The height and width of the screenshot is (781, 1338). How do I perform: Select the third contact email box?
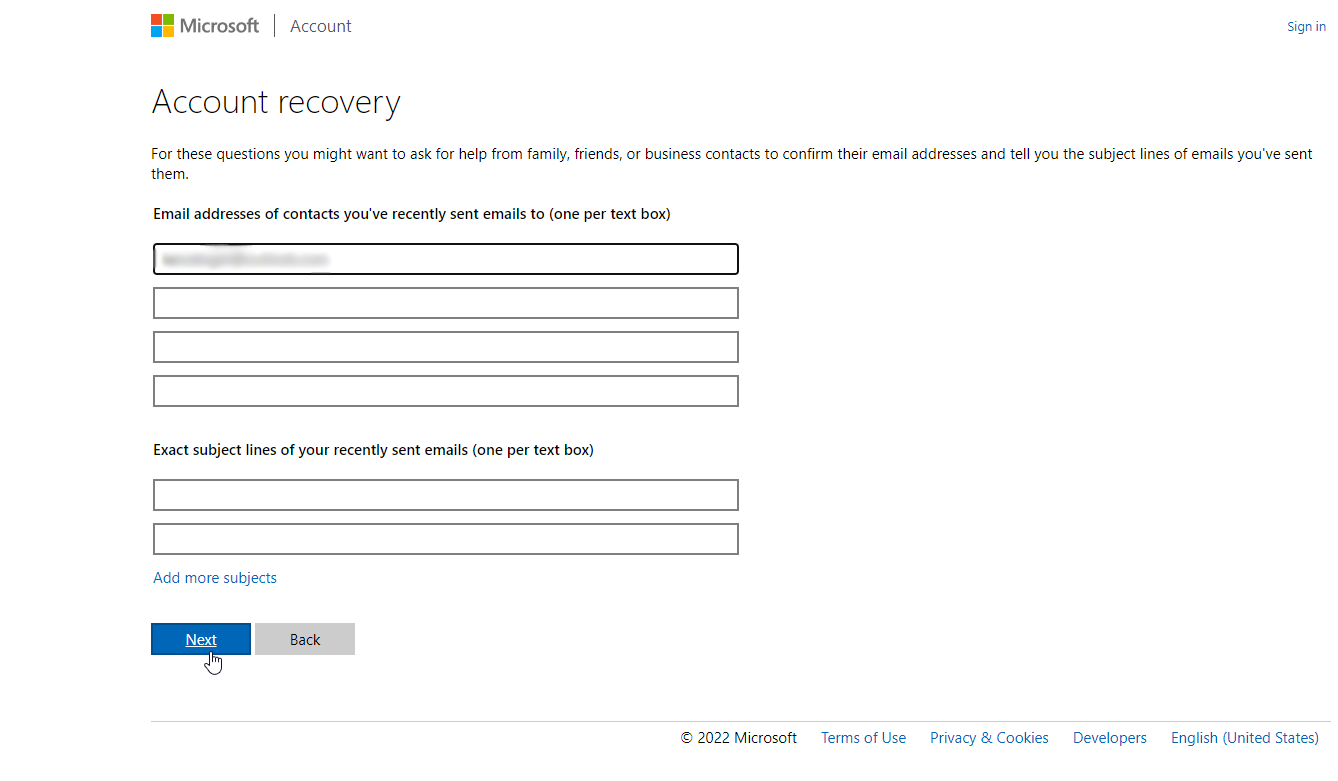[446, 347]
